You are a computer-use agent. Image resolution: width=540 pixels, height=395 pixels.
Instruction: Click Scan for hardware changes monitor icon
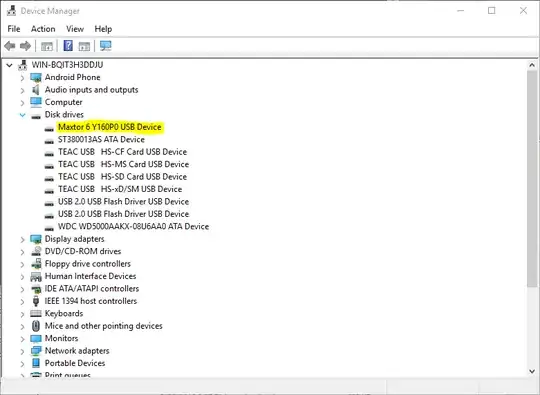click(106, 45)
